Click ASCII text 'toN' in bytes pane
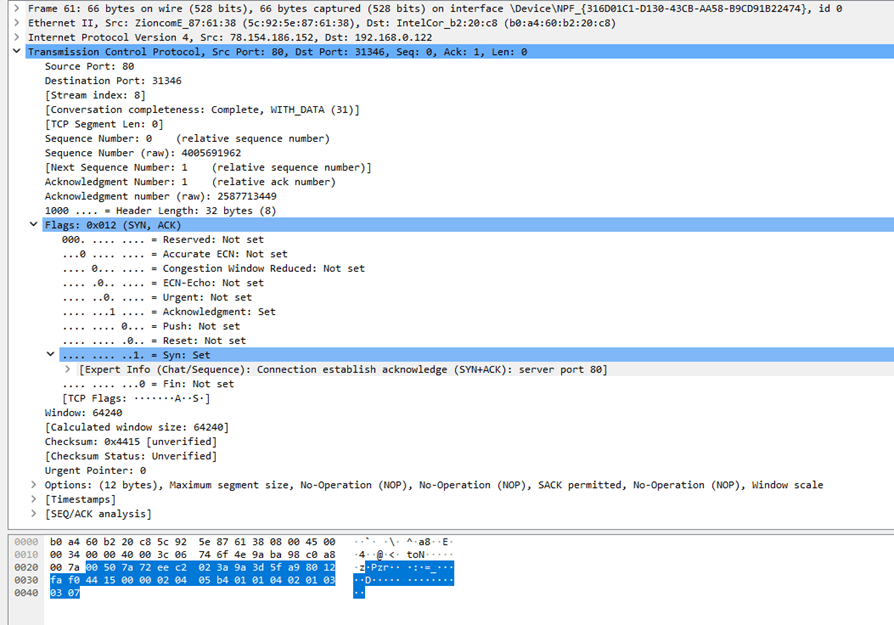The image size is (894, 625). (x=416, y=554)
